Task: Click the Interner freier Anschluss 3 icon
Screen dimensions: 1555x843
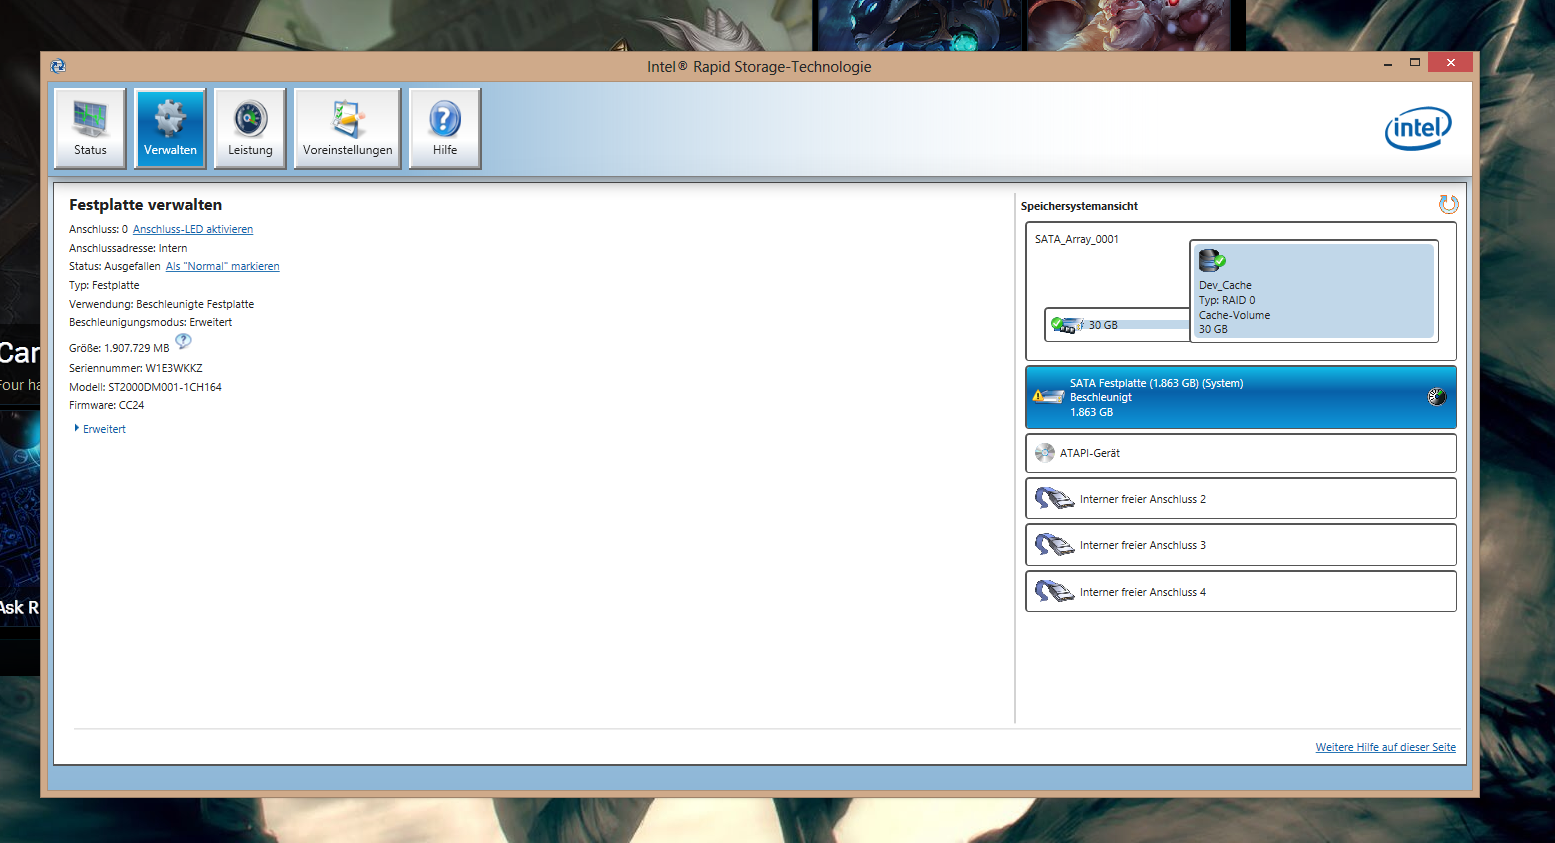Action: tap(1054, 545)
